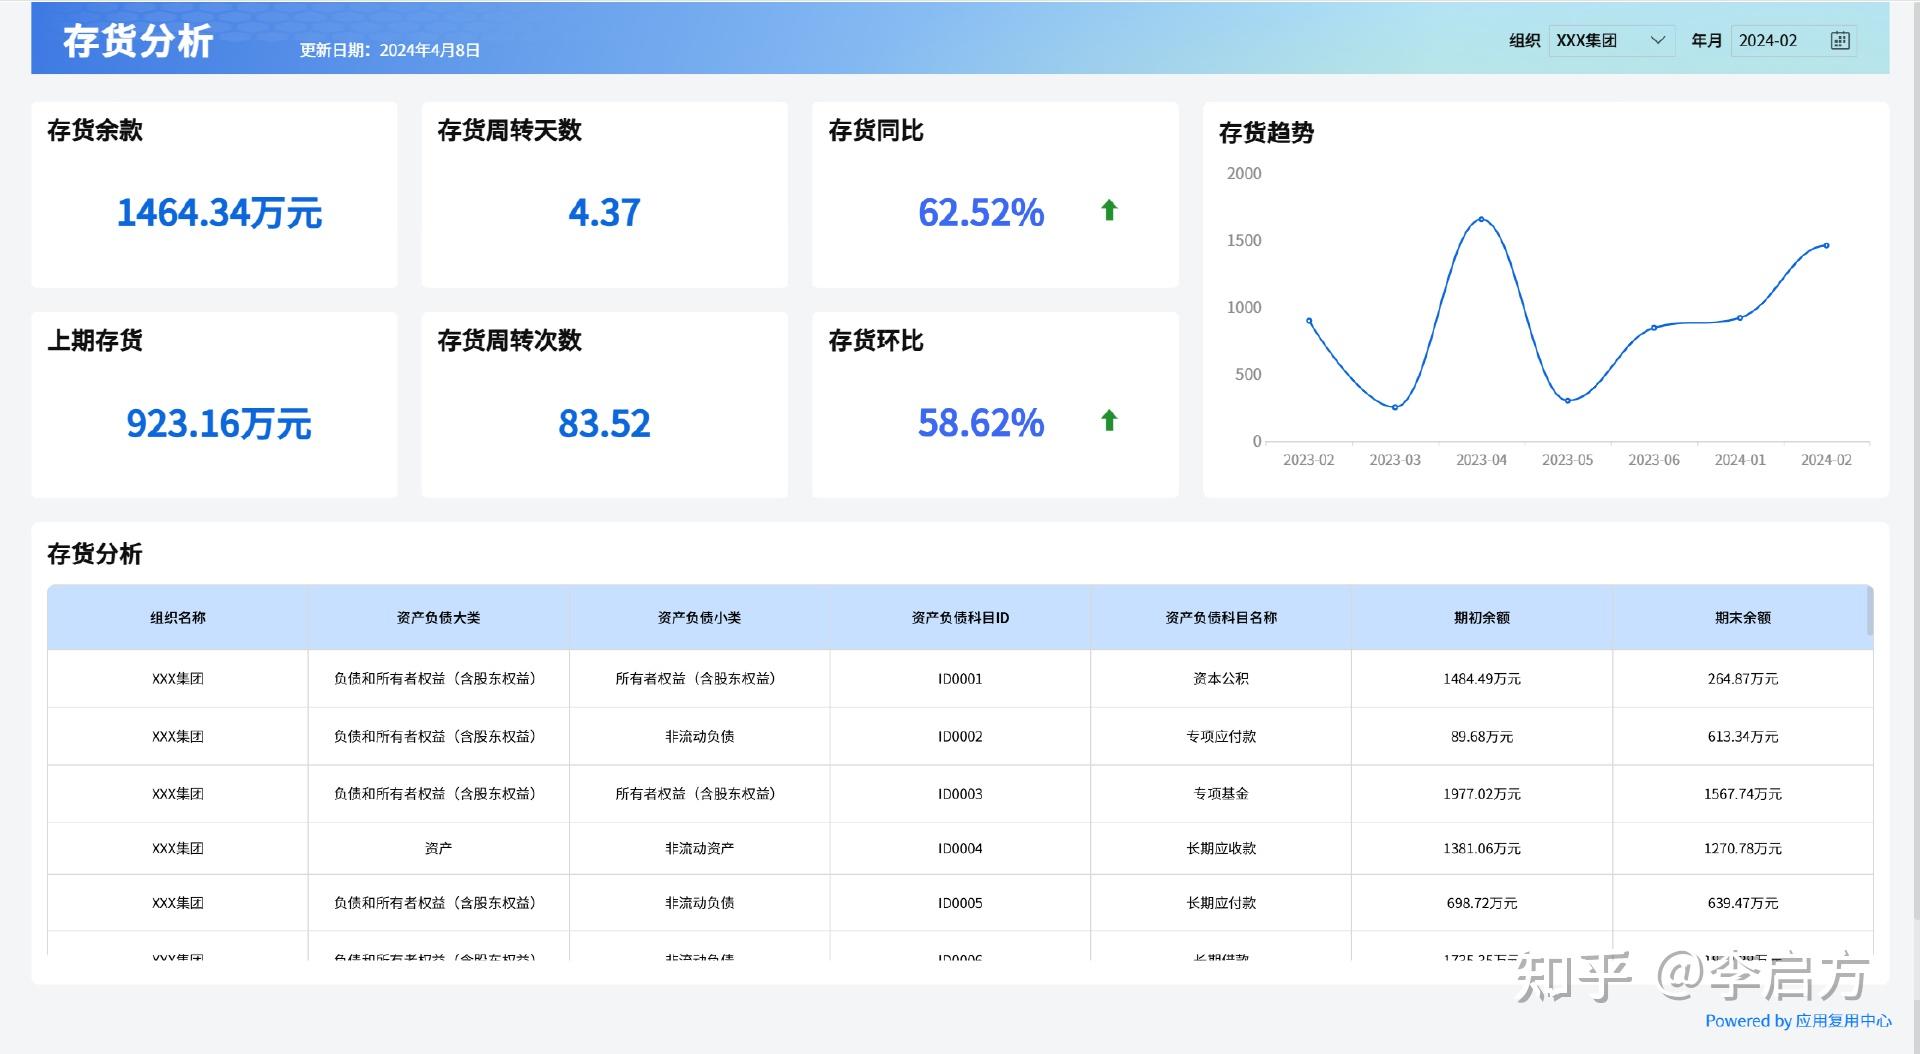Select the 组织名称 column header
1920x1054 pixels.
[177, 617]
